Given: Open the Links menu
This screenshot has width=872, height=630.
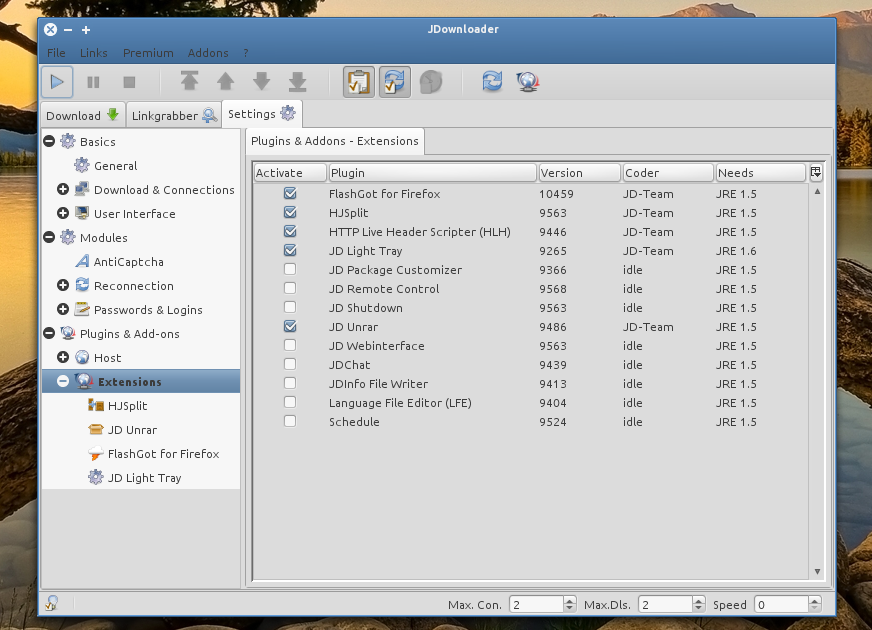Looking at the screenshot, I should [x=93, y=53].
